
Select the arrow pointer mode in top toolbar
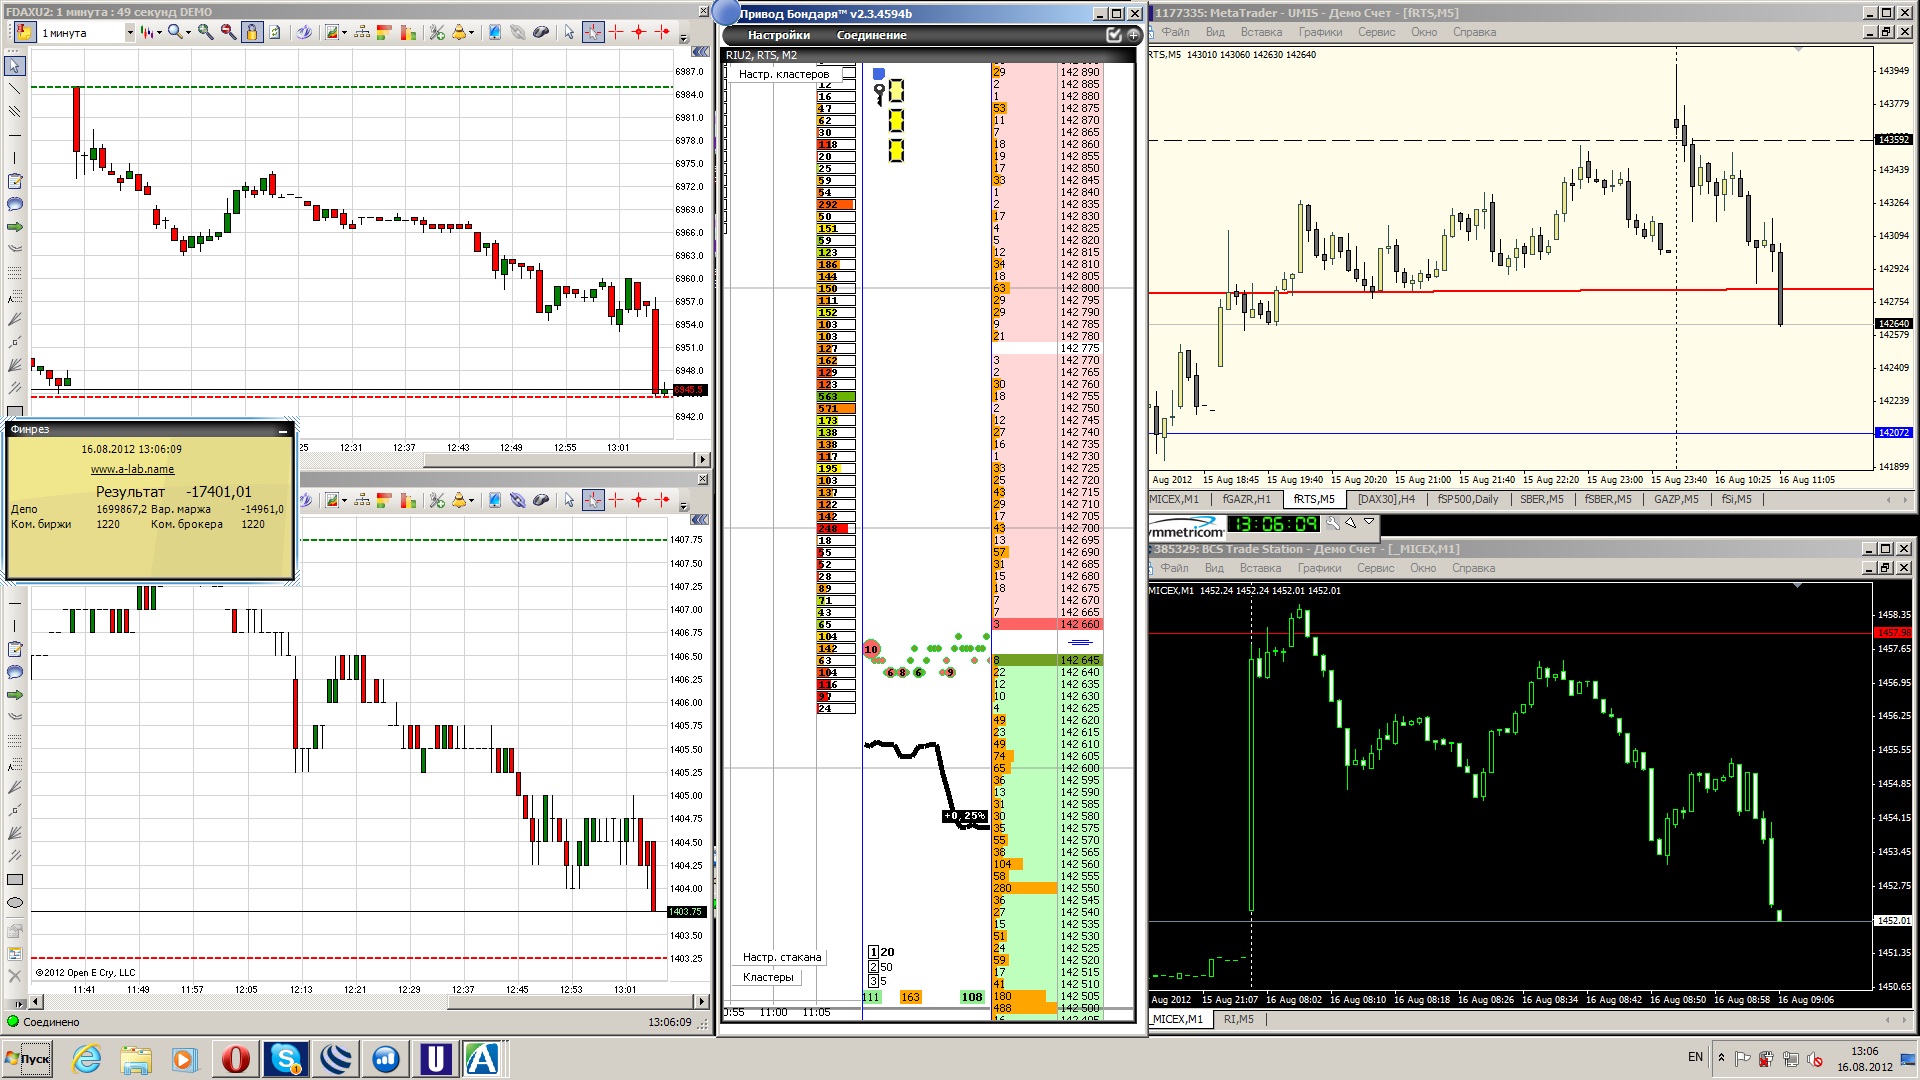[569, 33]
